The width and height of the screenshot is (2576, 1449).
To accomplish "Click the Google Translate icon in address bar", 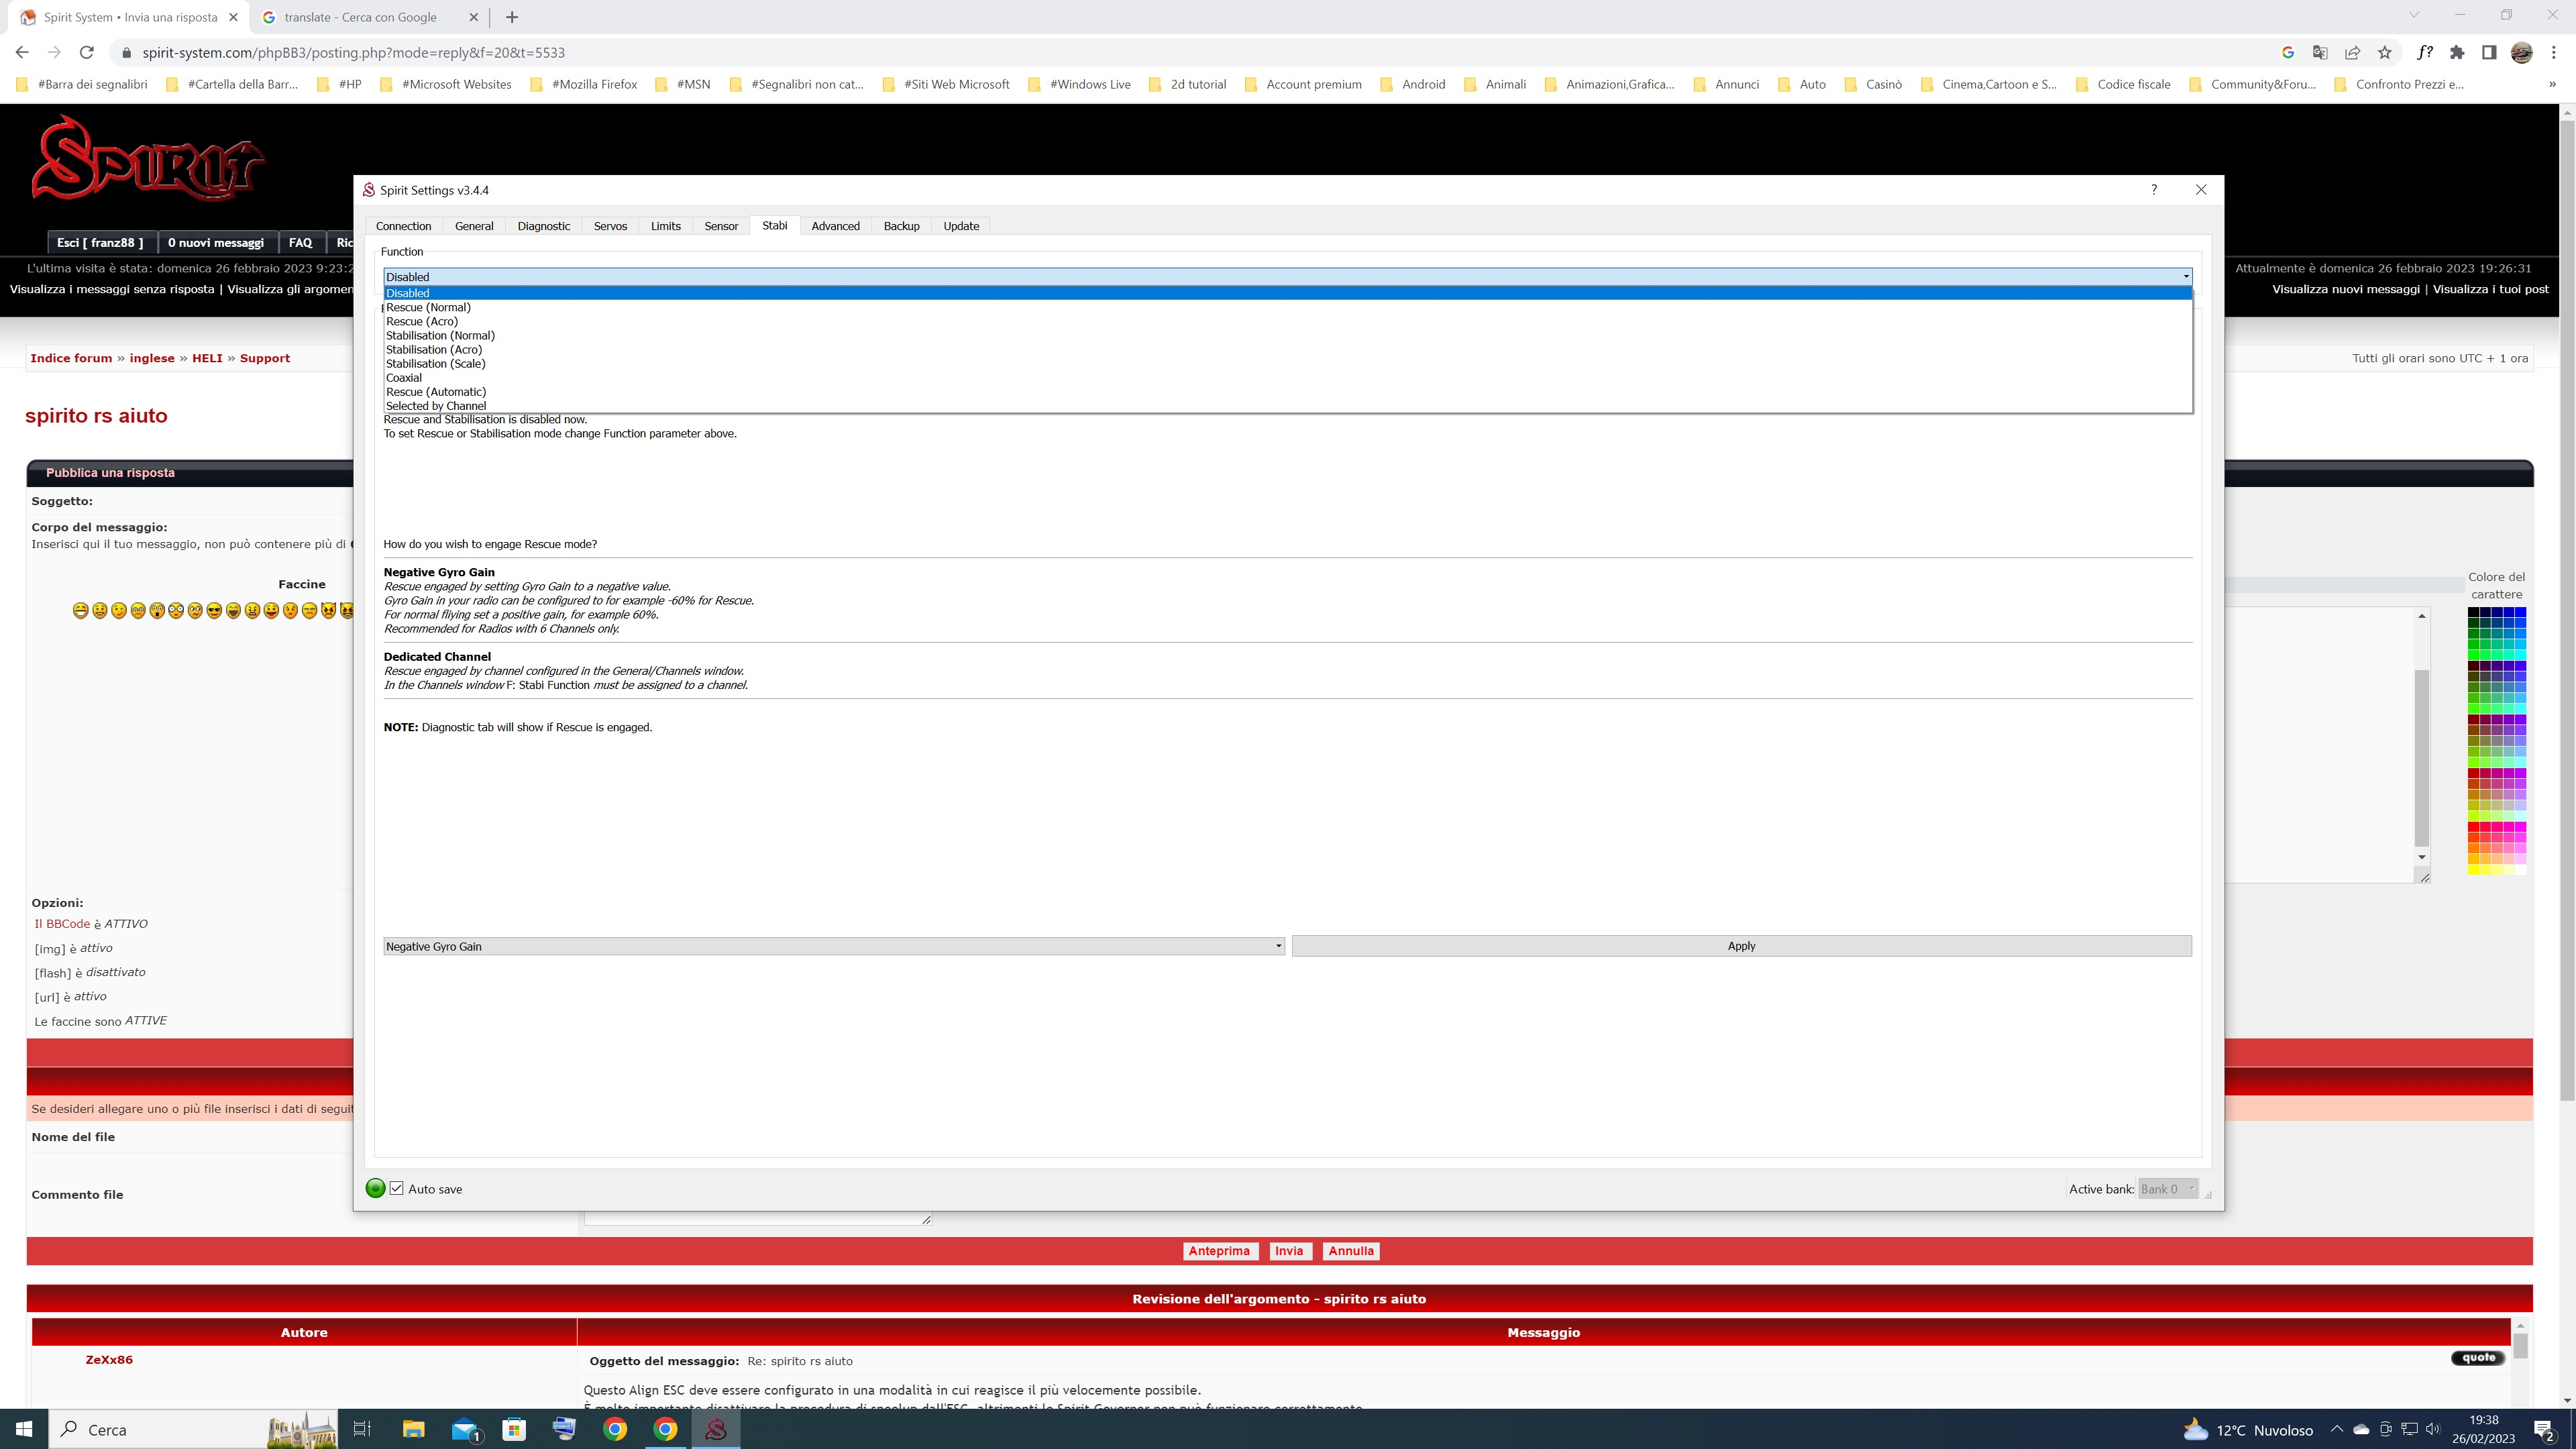I will (x=2320, y=53).
